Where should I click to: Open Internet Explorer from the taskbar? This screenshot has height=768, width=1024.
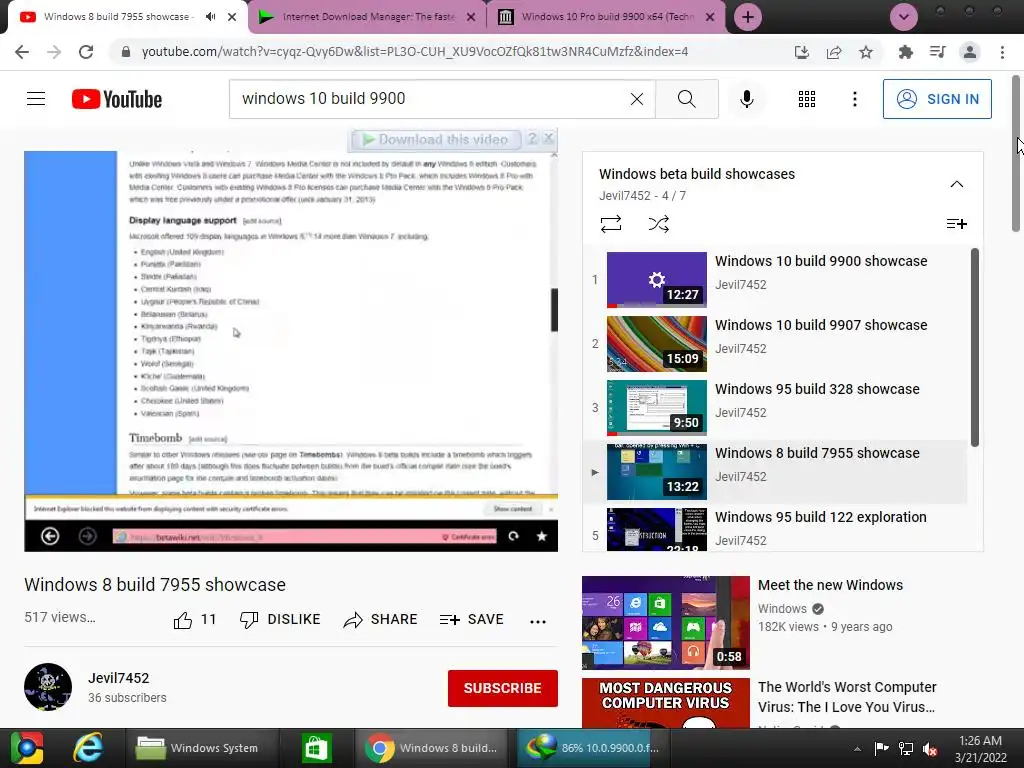tap(88, 748)
